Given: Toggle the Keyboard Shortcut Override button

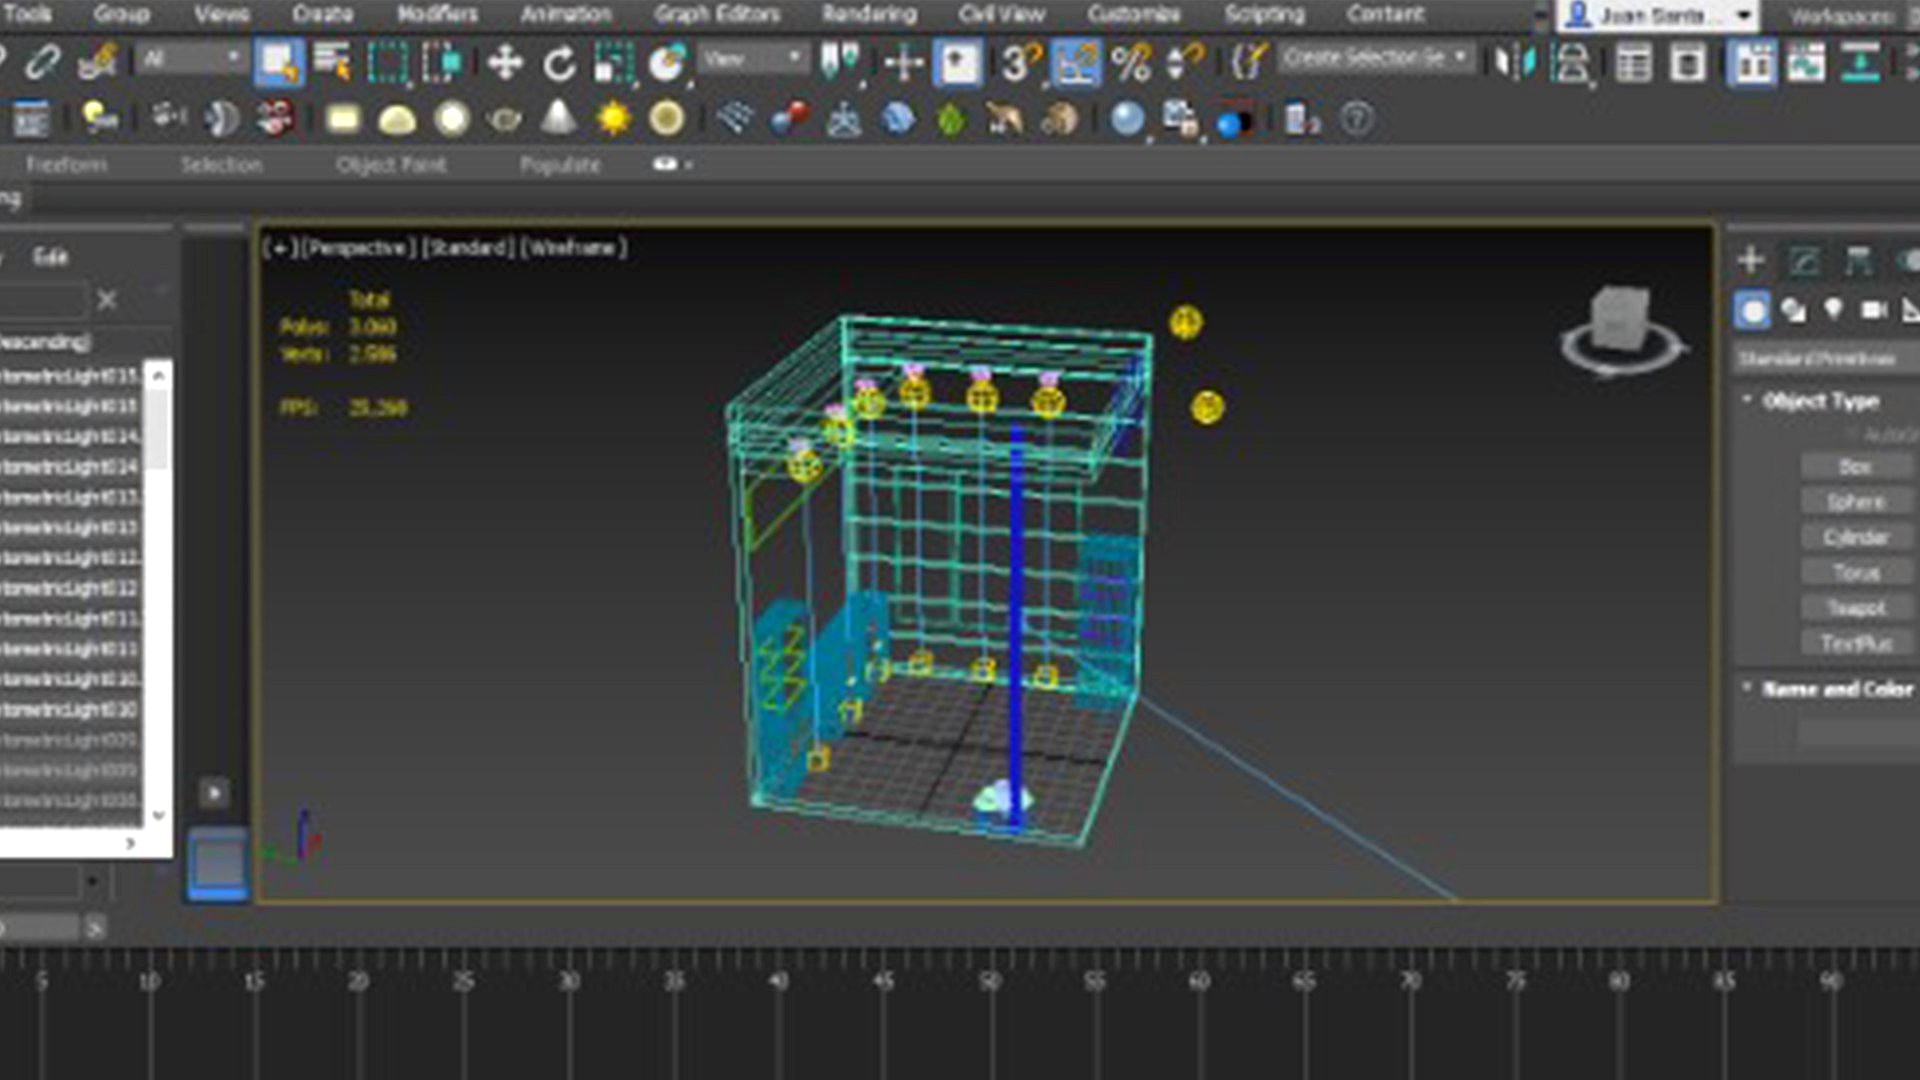Looking at the screenshot, I should tap(958, 62).
